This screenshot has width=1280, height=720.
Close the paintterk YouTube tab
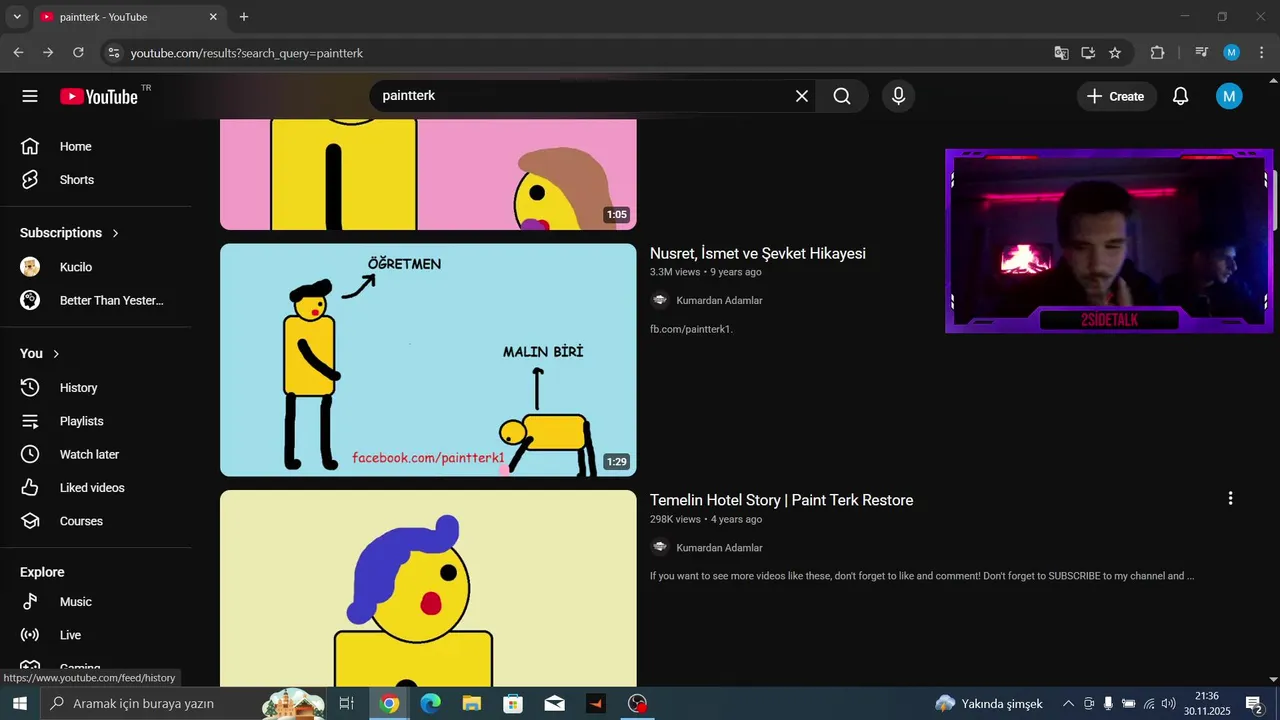pyautogui.click(x=213, y=17)
